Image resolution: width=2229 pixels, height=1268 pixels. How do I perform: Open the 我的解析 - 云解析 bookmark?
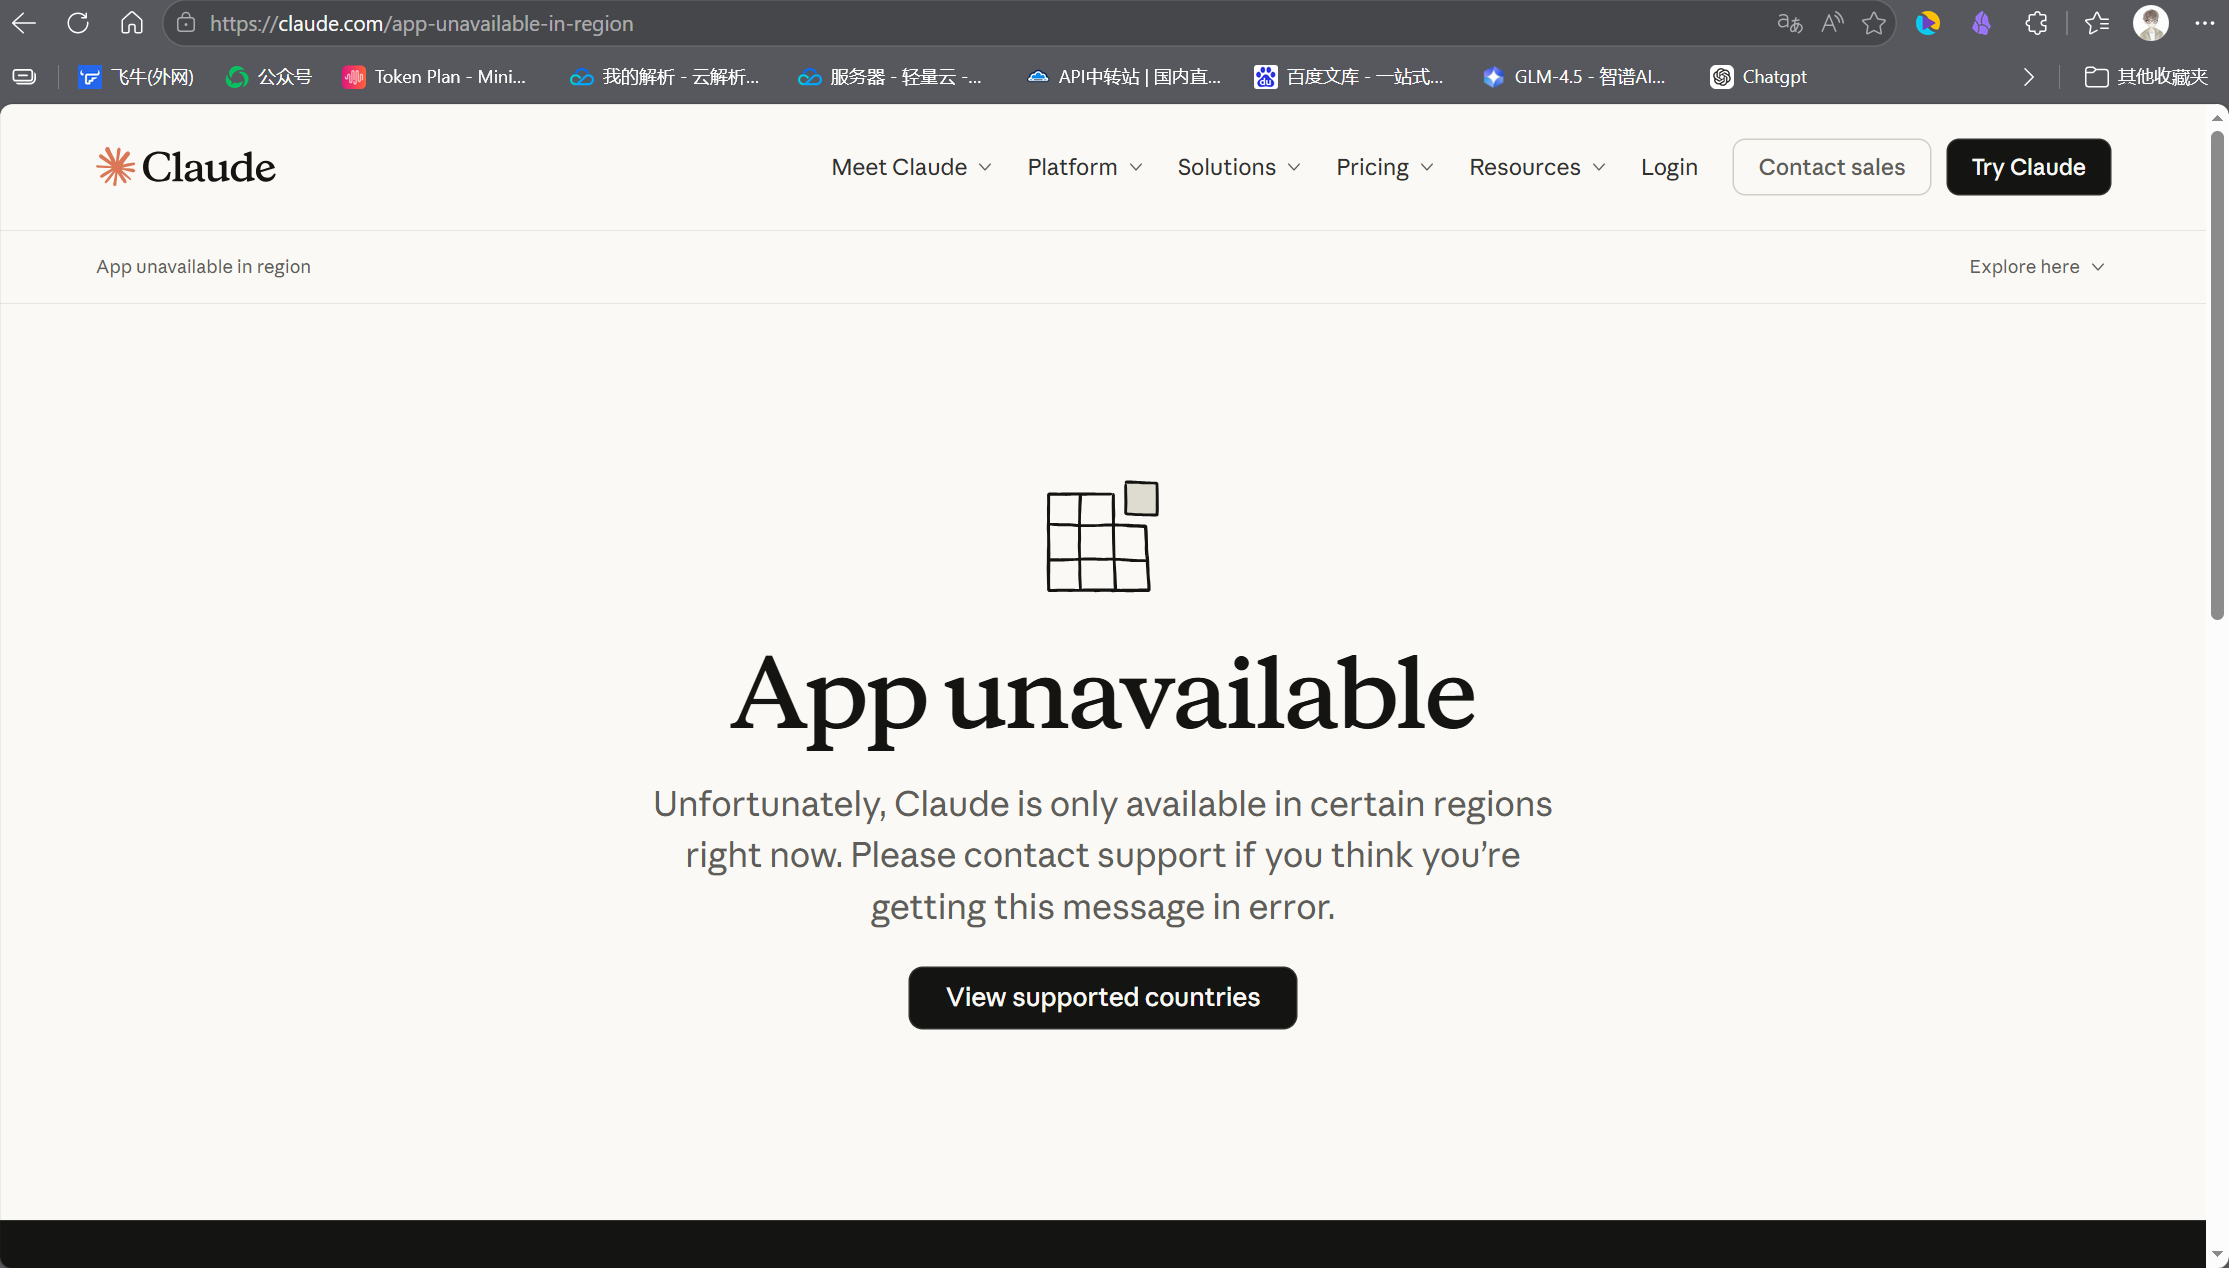point(664,77)
